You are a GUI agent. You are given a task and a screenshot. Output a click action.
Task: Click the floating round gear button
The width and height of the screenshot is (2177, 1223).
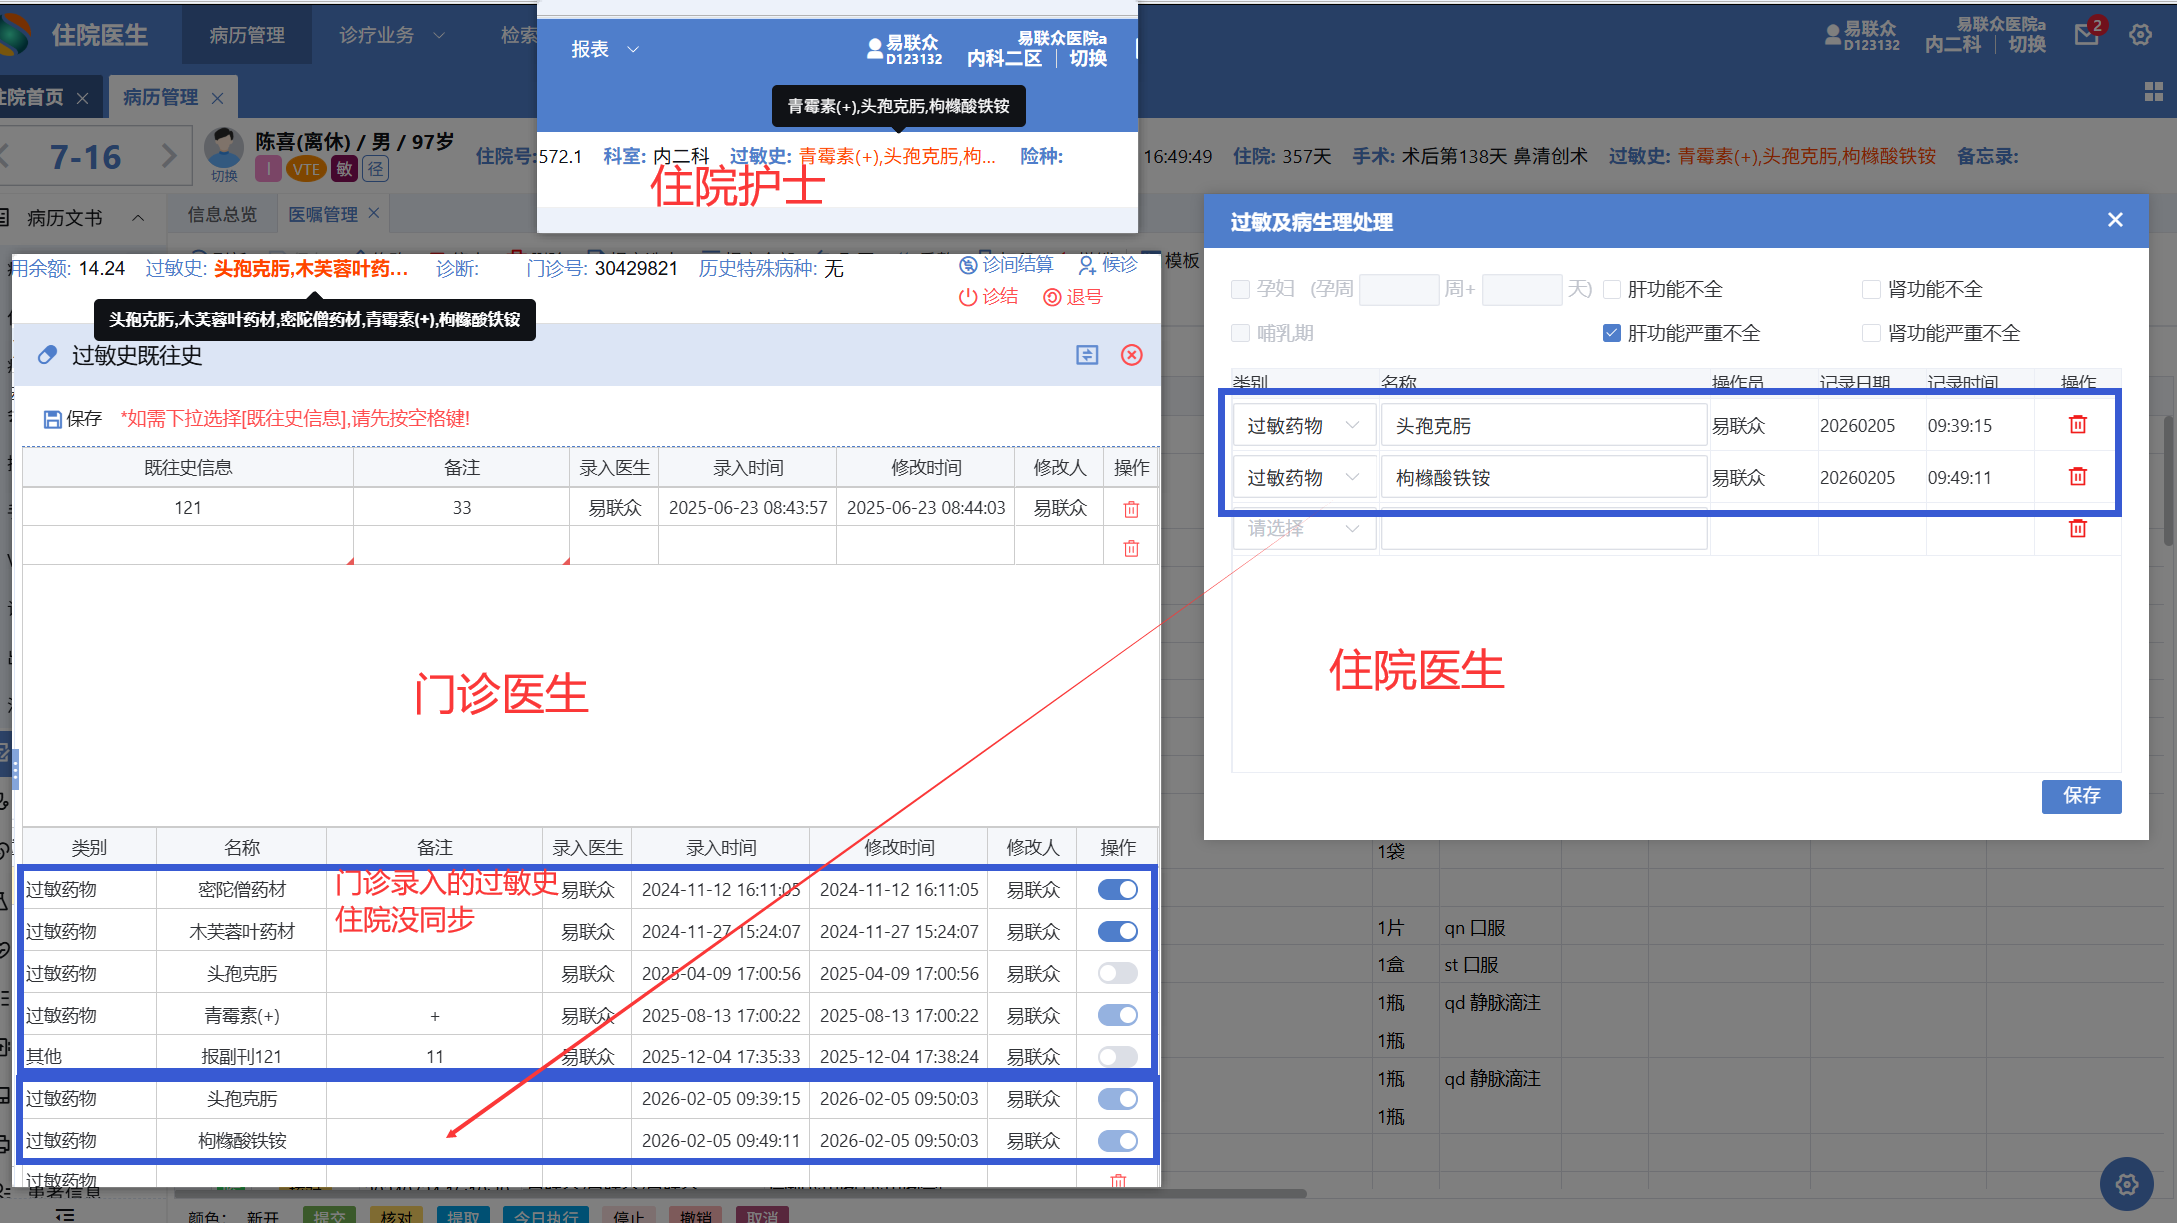2126,1184
